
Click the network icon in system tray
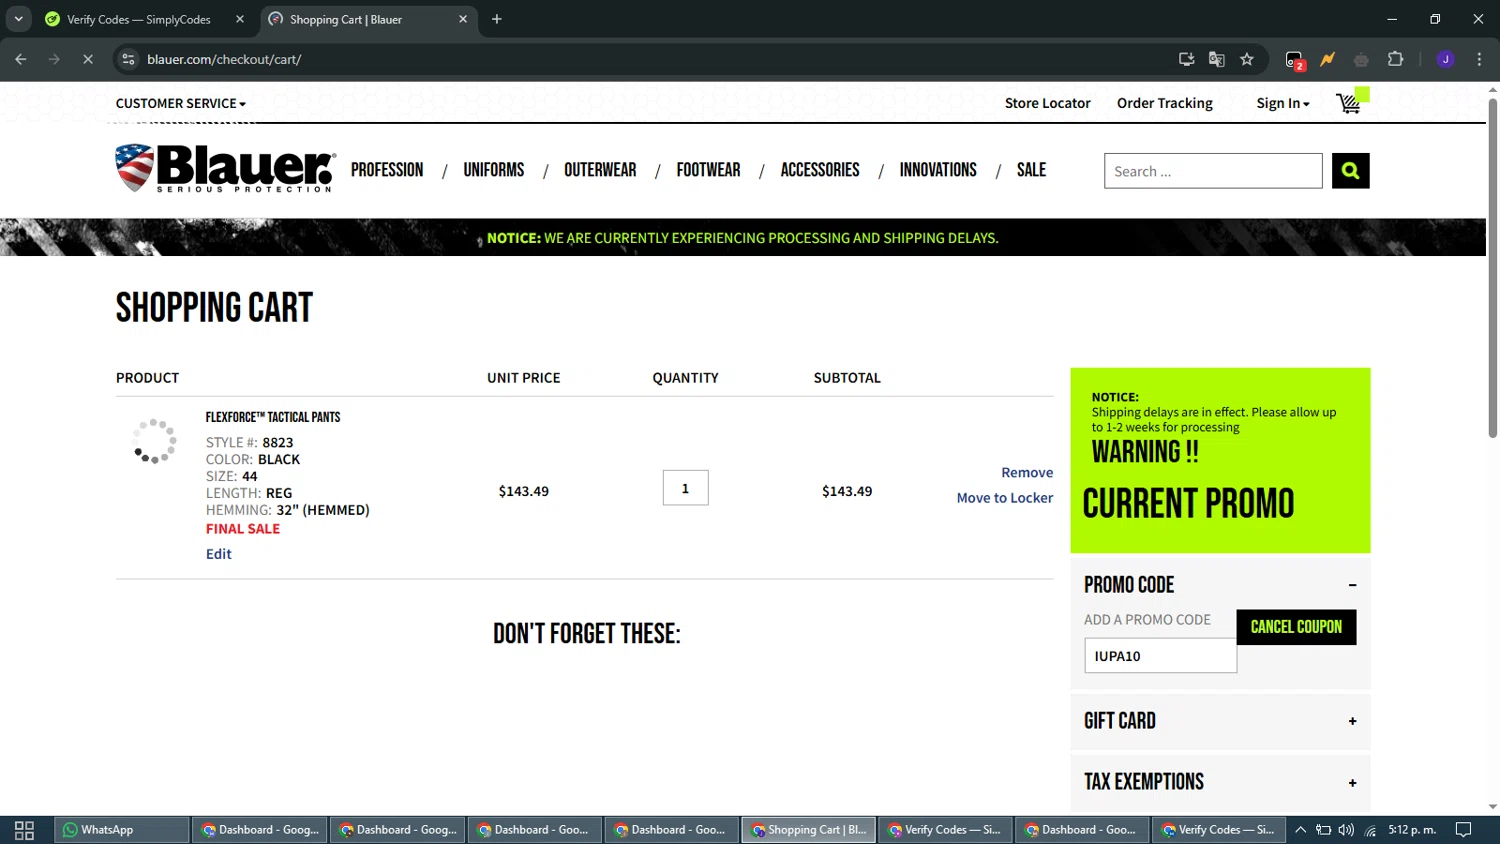(1370, 830)
